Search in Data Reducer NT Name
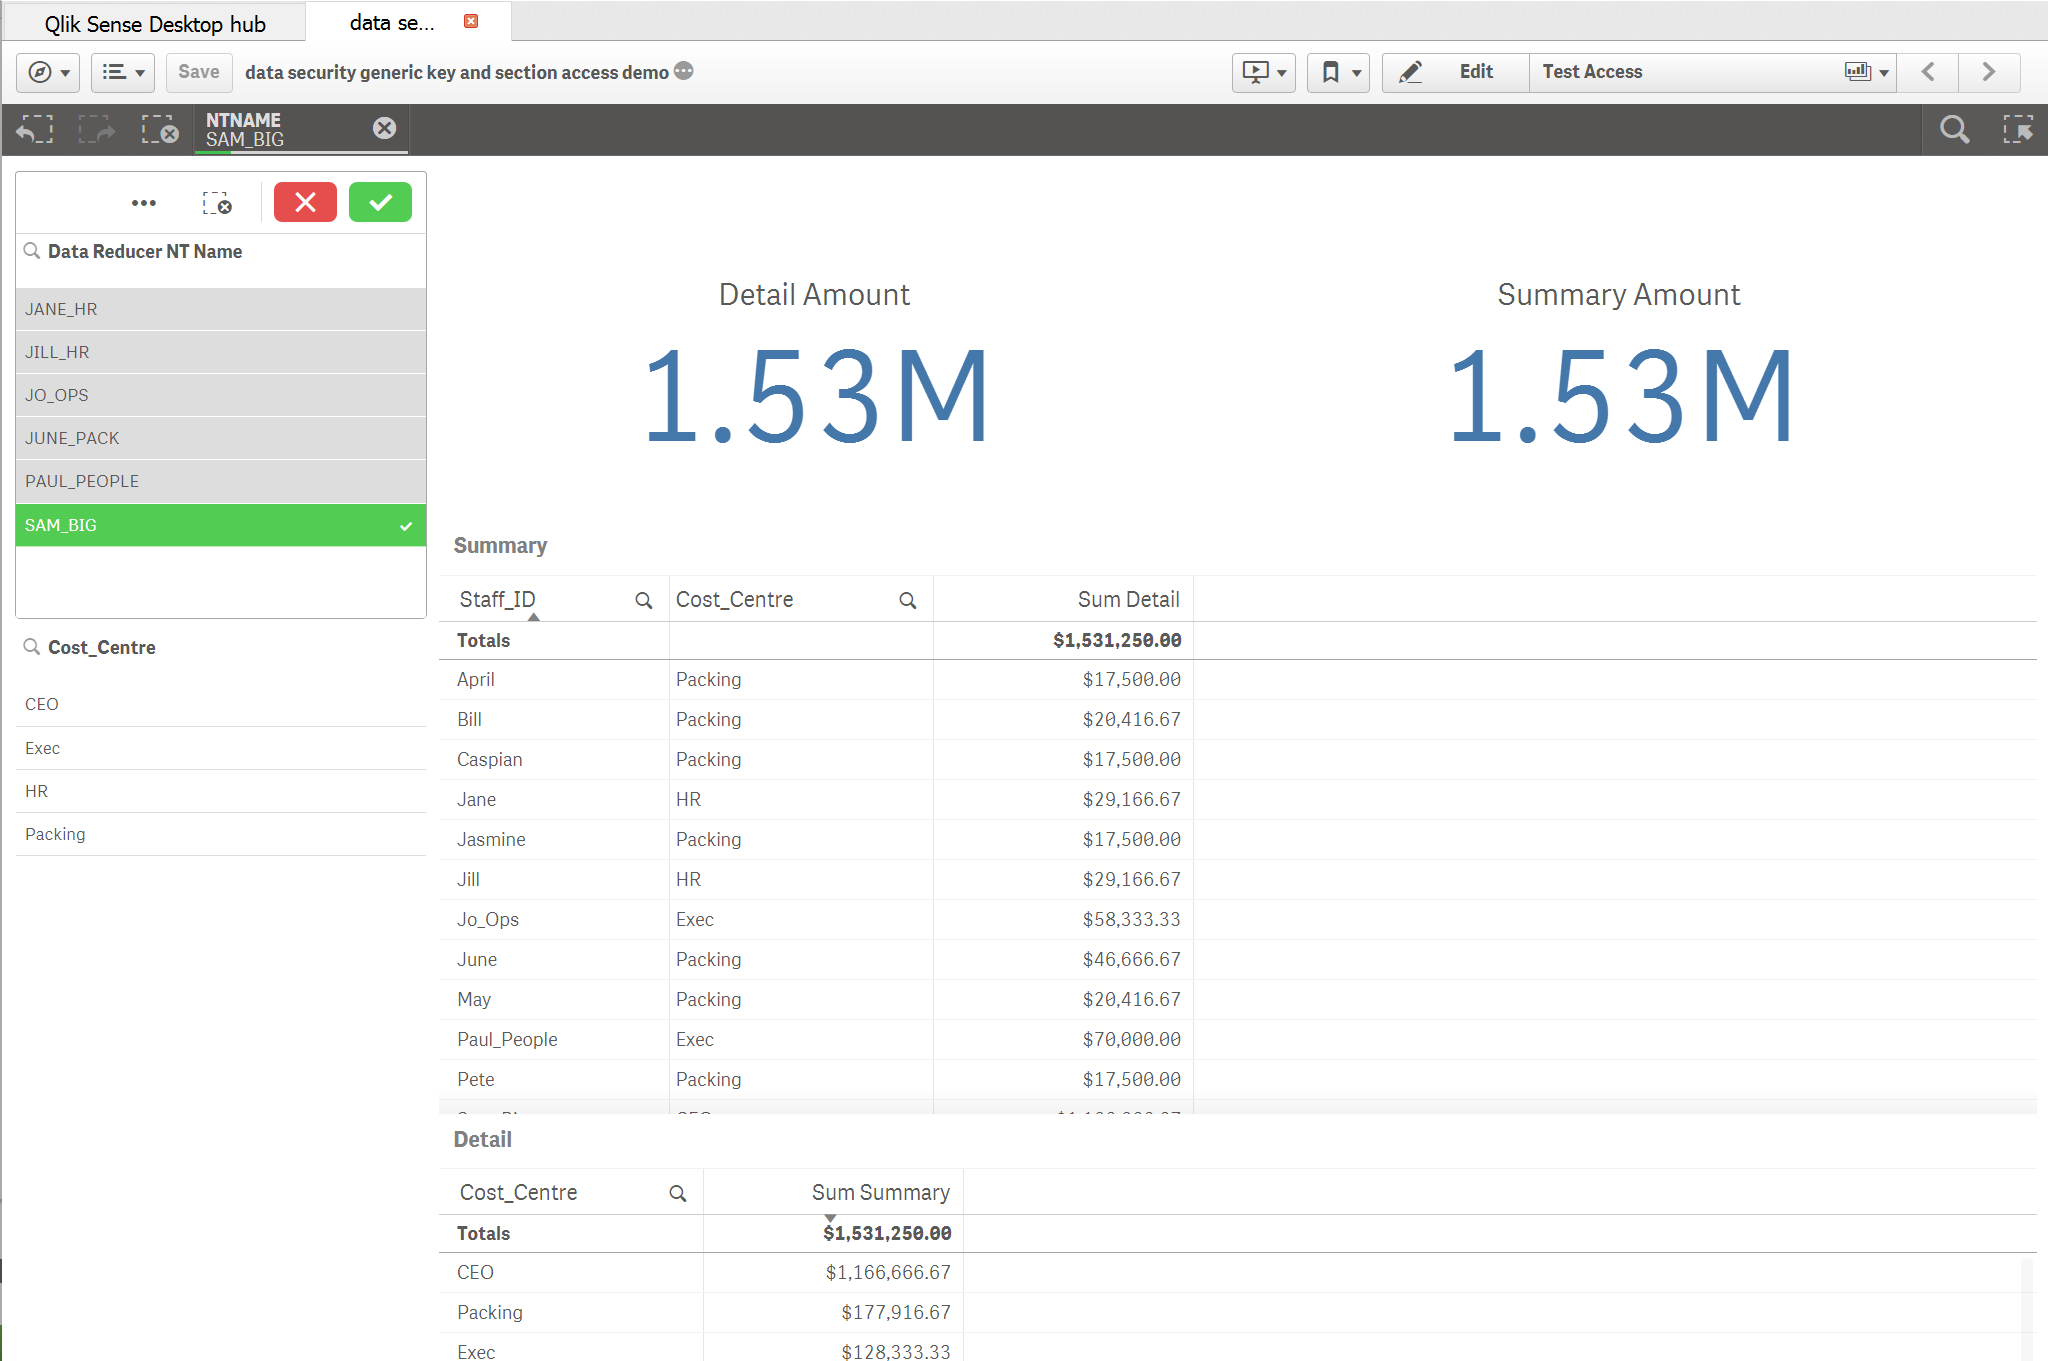The height and width of the screenshot is (1361, 2048). pos(32,251)
